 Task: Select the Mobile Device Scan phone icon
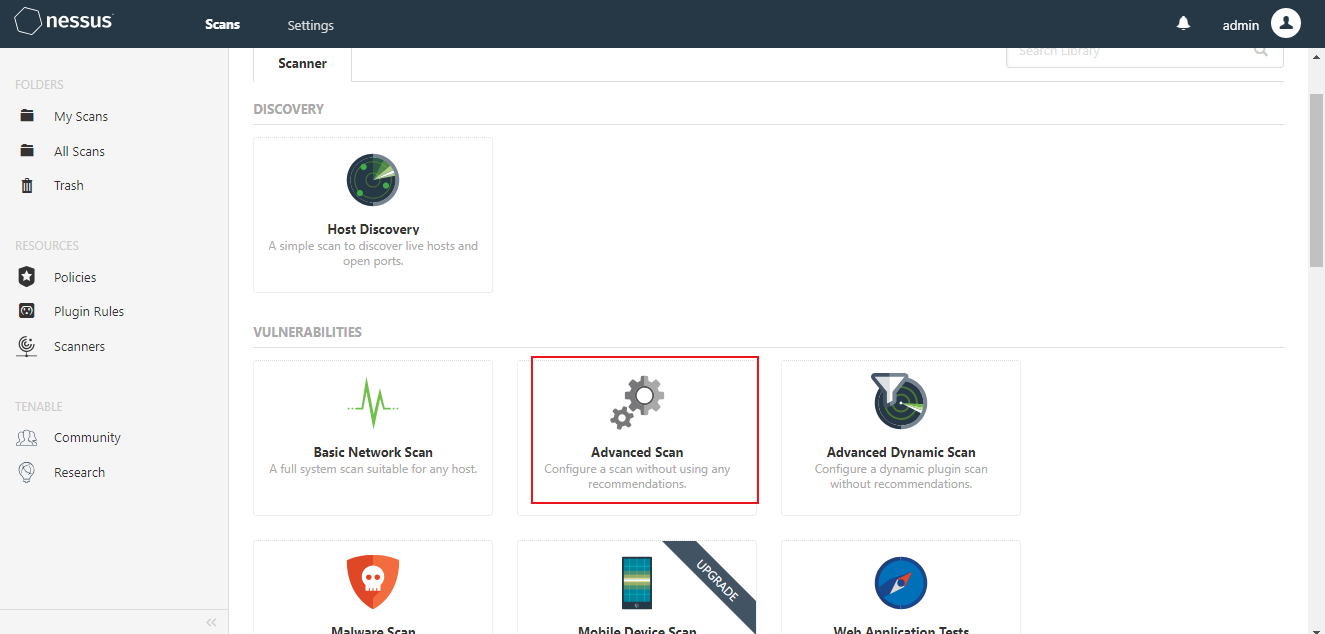(x=637, y=584)
